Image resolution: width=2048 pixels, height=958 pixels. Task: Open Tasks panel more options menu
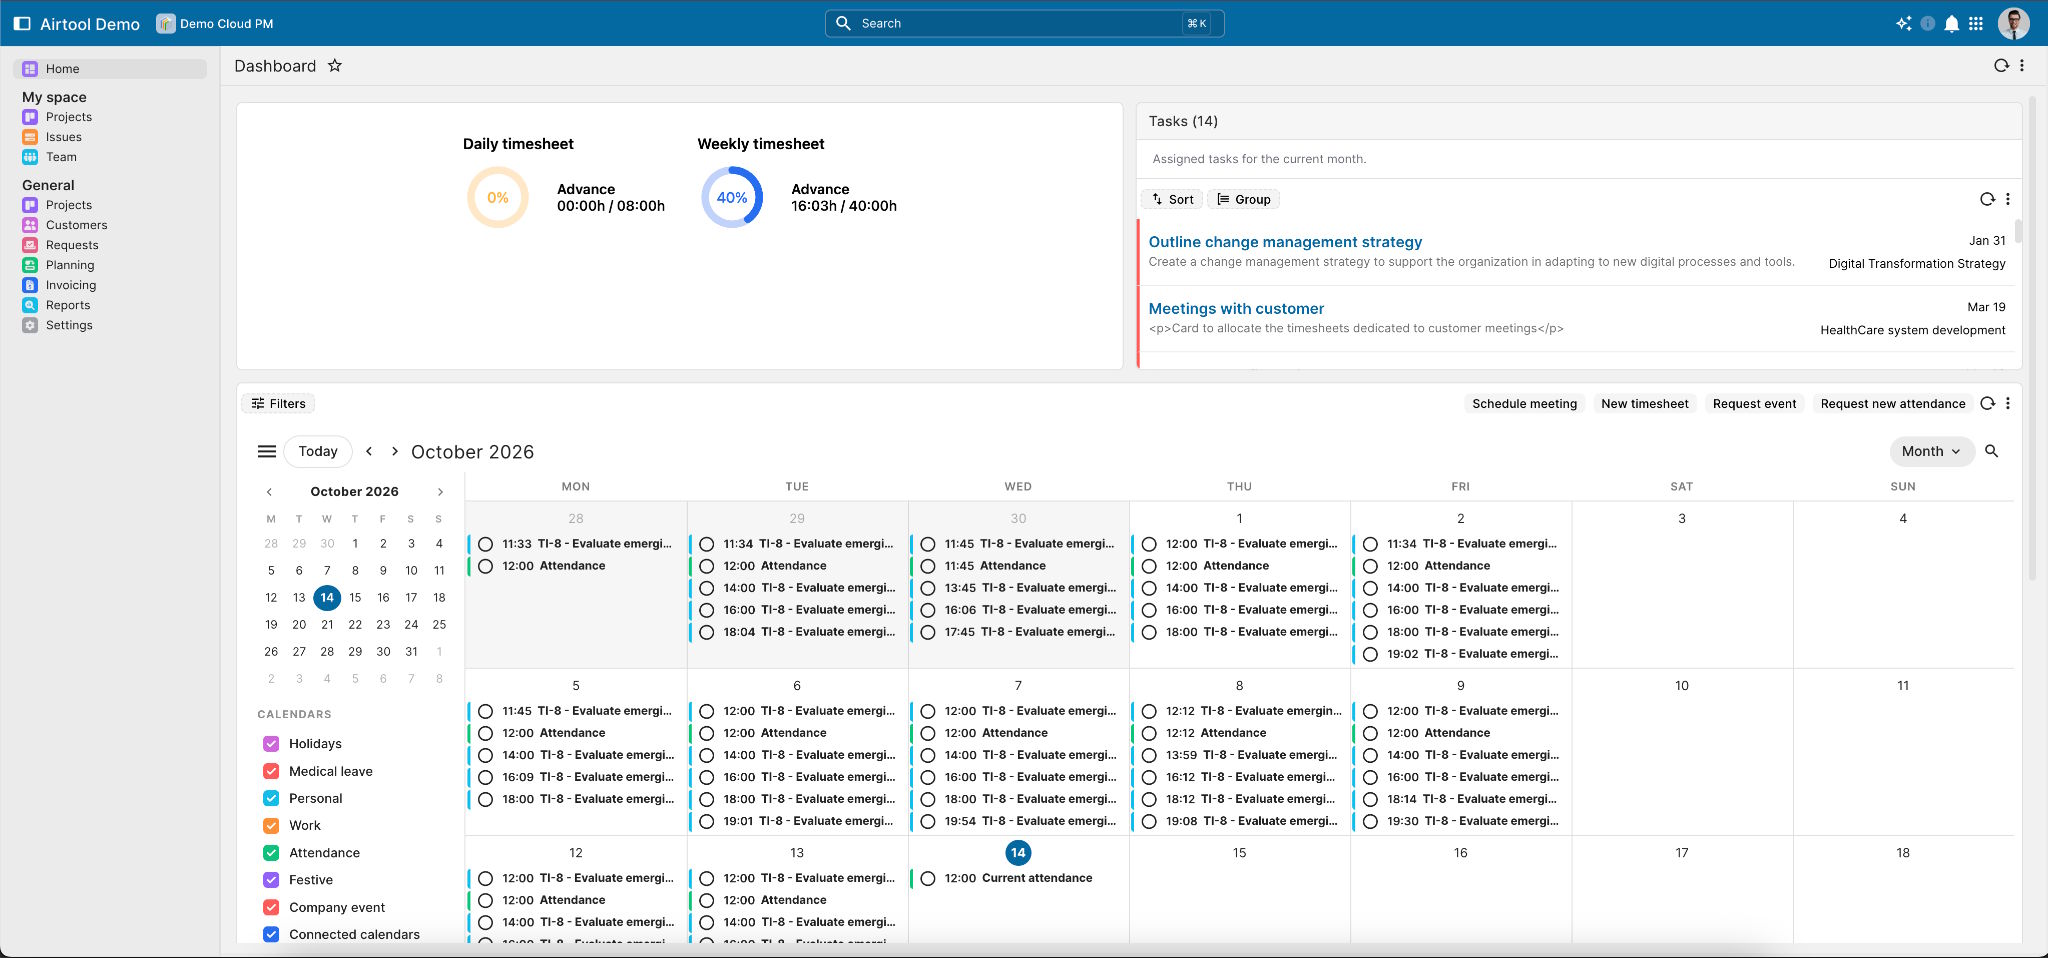click(2007, 199)
